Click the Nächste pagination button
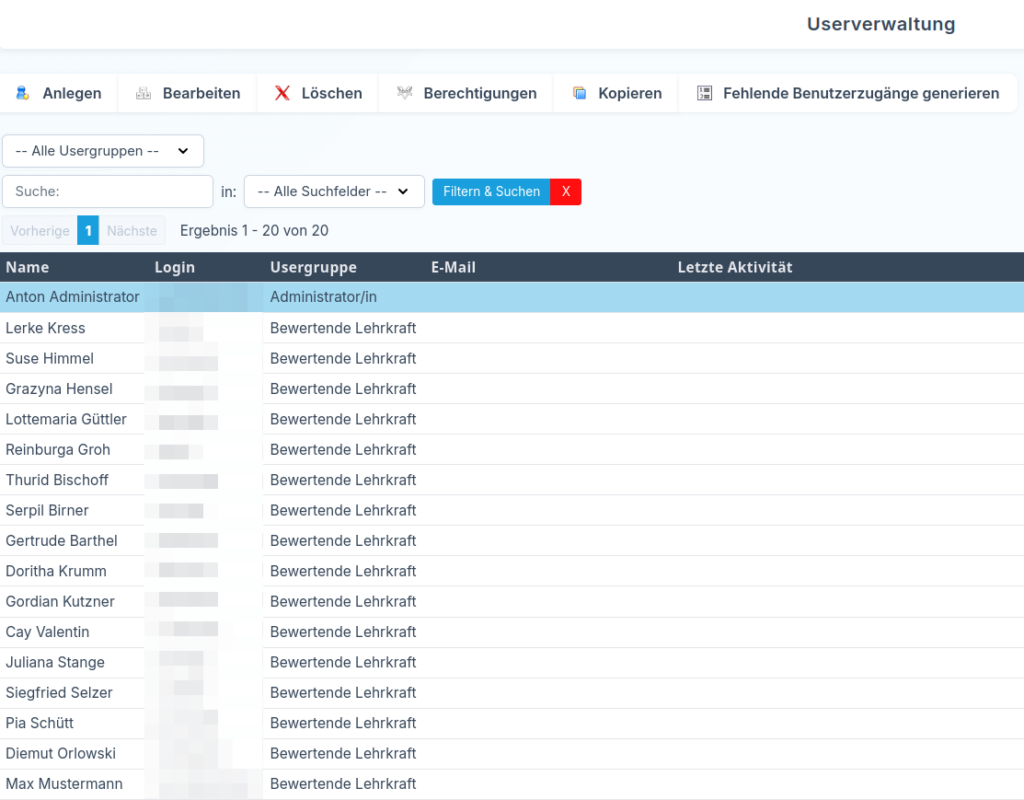The image size is (1024, 800). point(132,231)
